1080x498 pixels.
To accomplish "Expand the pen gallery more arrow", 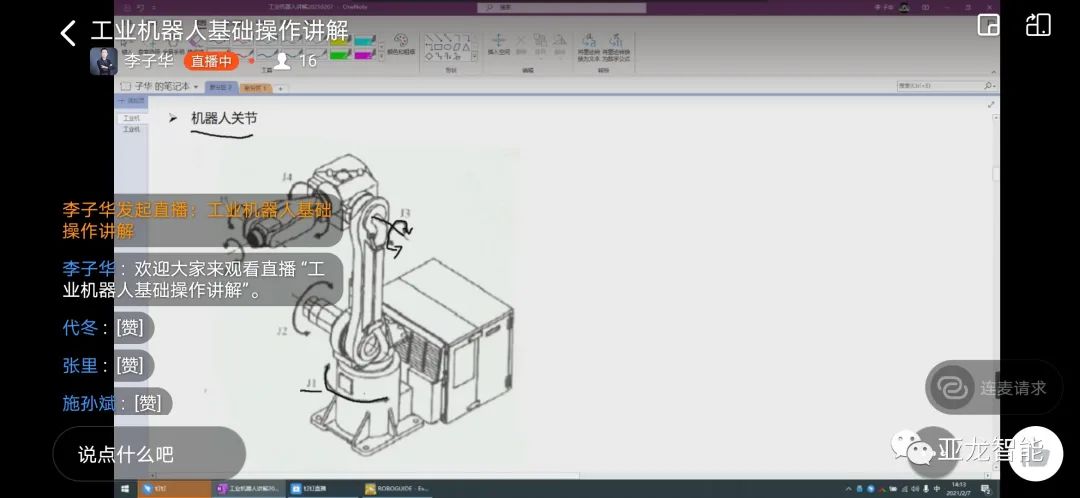I will pos(382,58).
